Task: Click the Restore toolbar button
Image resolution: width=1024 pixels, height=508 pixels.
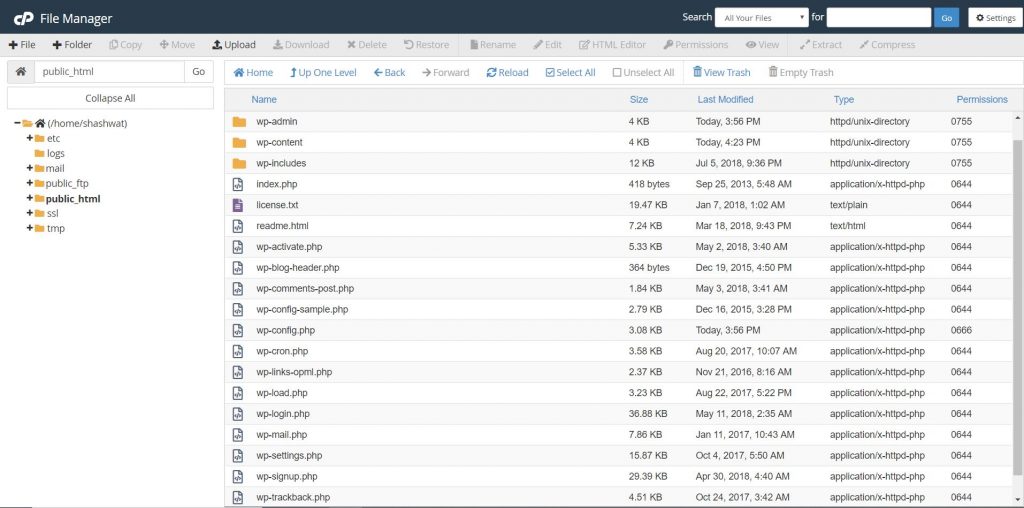Action: click(426, 44)
